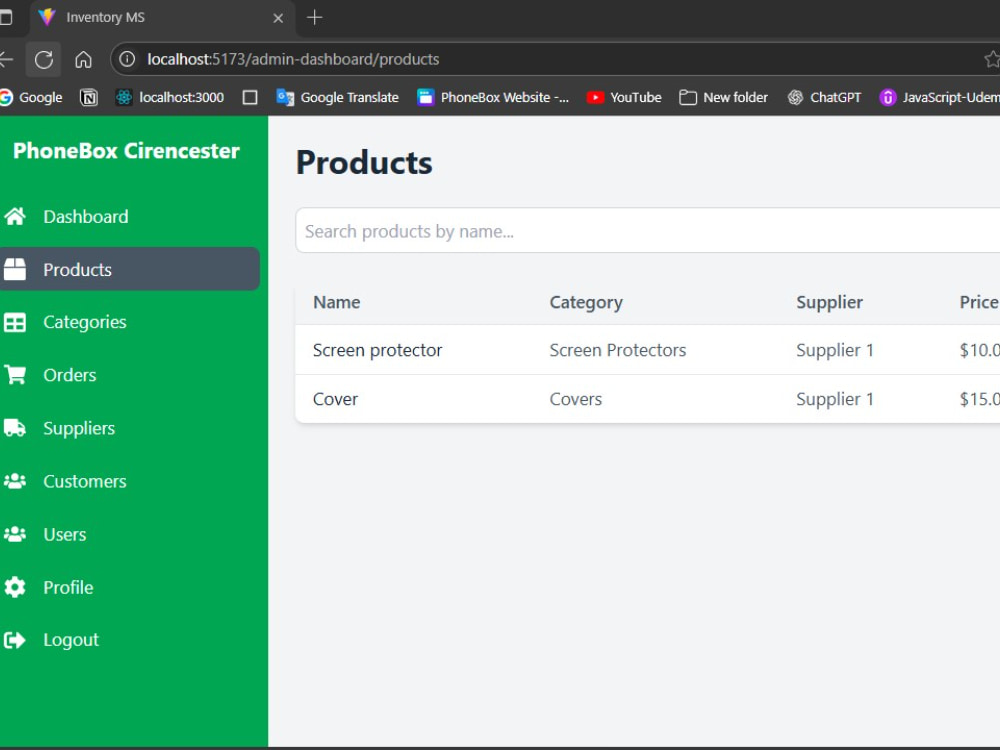Reload the page with the refresh button
Image resolution: width=1000 pixels, height=750 pixels.
[x=43, y=59]
